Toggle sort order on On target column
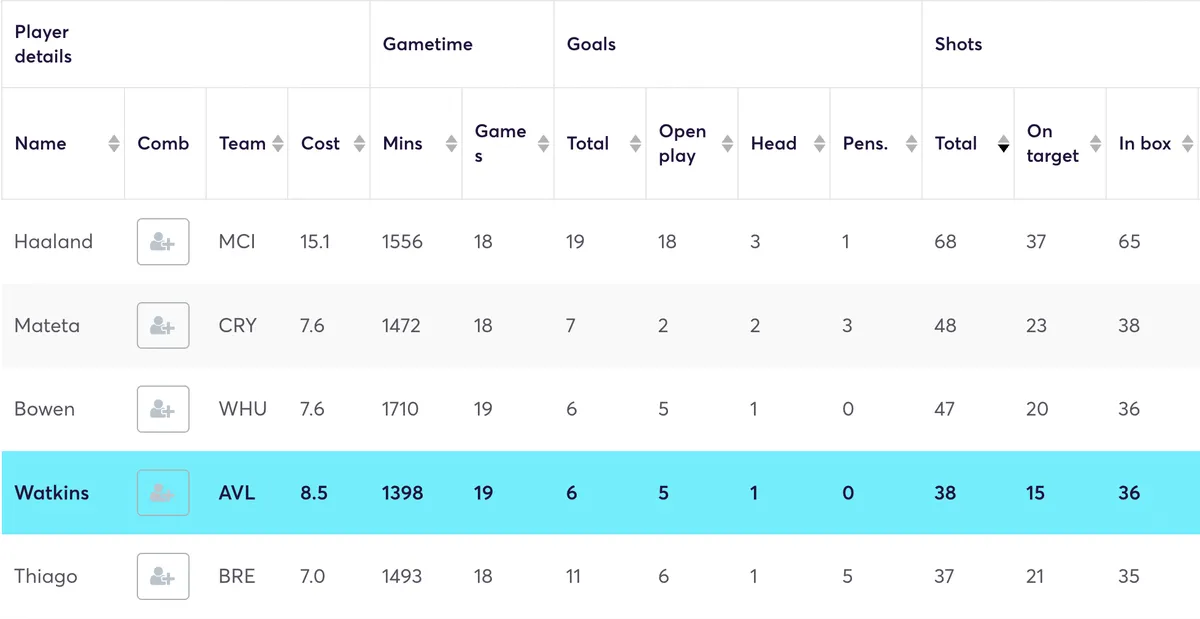Viewport: 1200px width, 619px height. [x=1096, y=143]
